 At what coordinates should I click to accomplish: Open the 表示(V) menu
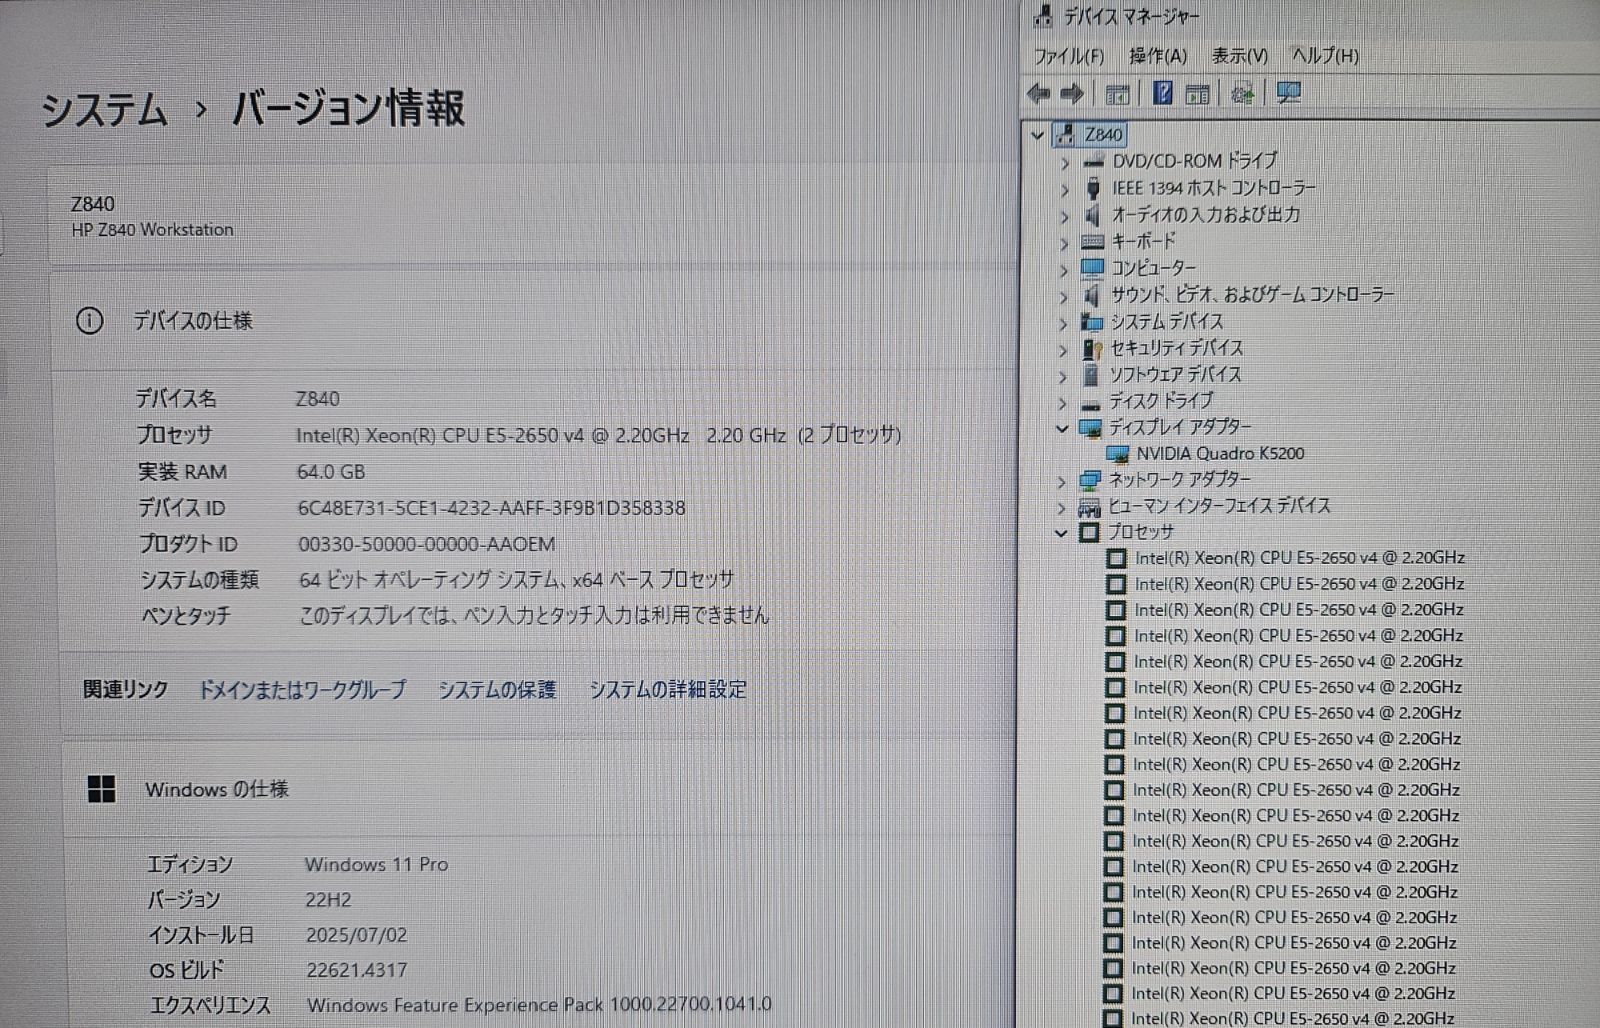[x=1240, y=56]
